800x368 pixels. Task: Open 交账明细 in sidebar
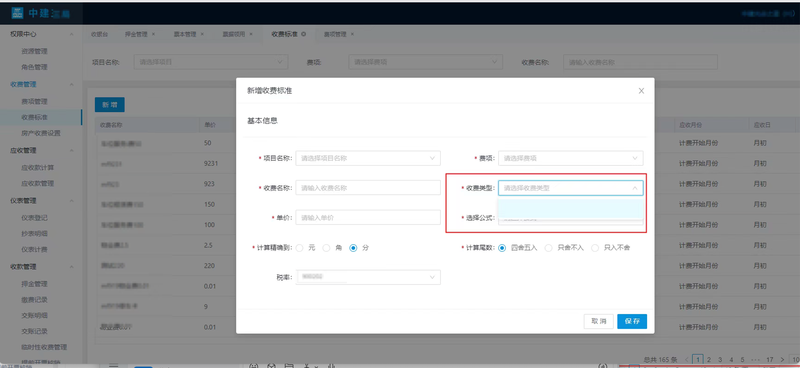[34, 315]
